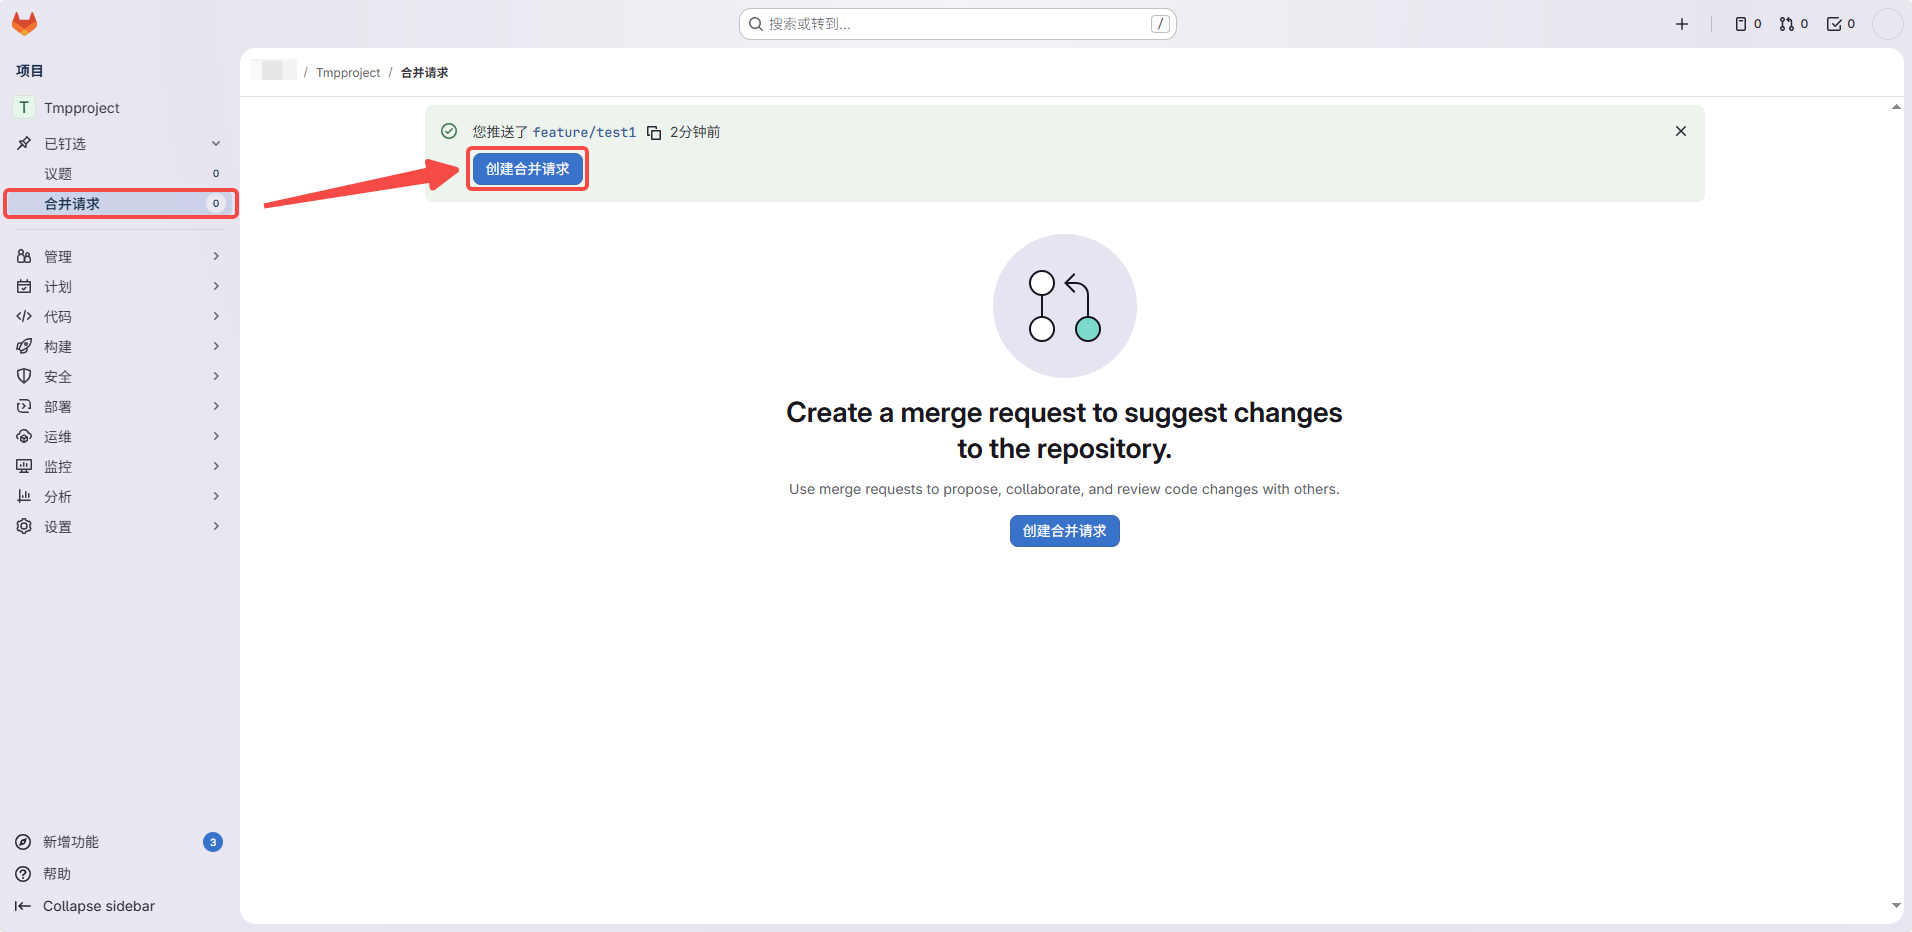Screen dimensions: 1912x932
Task: Open the feature/test1 branch link
Action: 584,132
